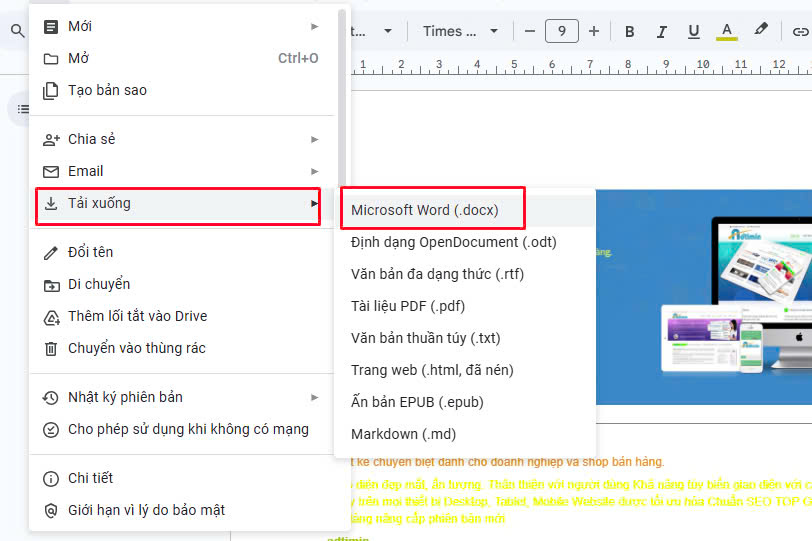Open the highlight color pen tool
Image resolution: width=812 pixels, height=541 pixels.
tap(761, 30)
